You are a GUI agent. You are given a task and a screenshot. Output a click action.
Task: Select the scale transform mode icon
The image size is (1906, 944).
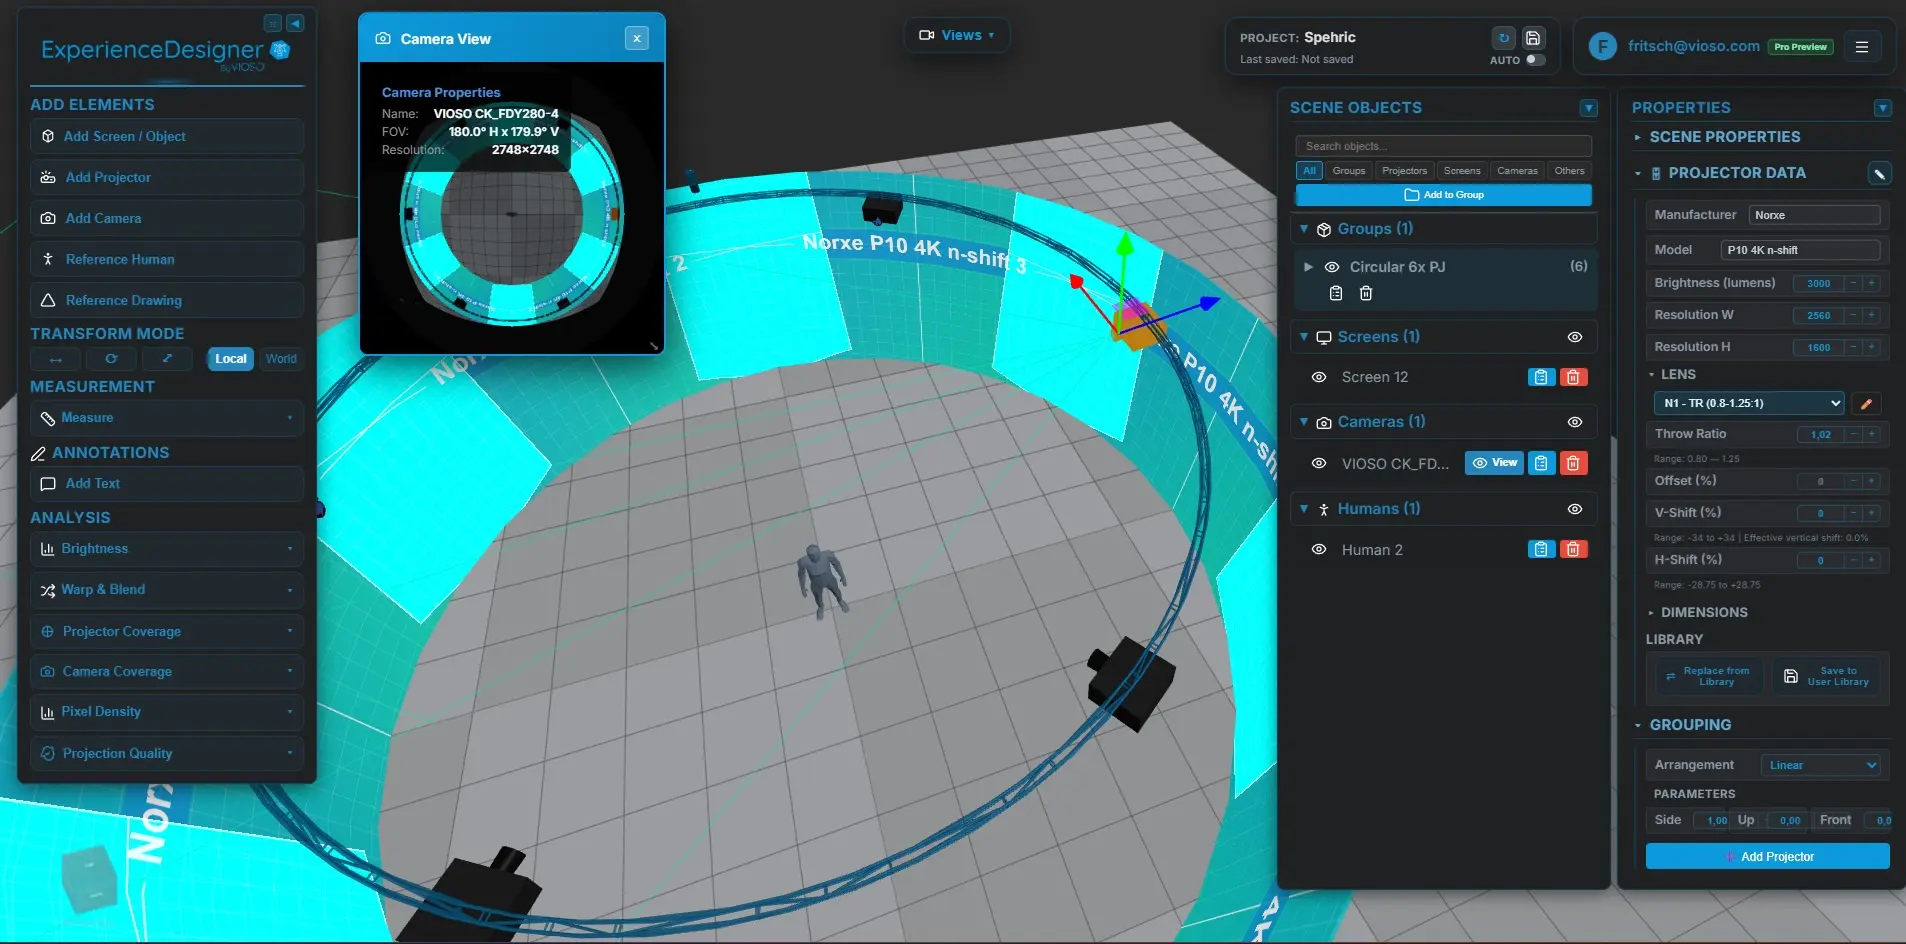(167, 359)
